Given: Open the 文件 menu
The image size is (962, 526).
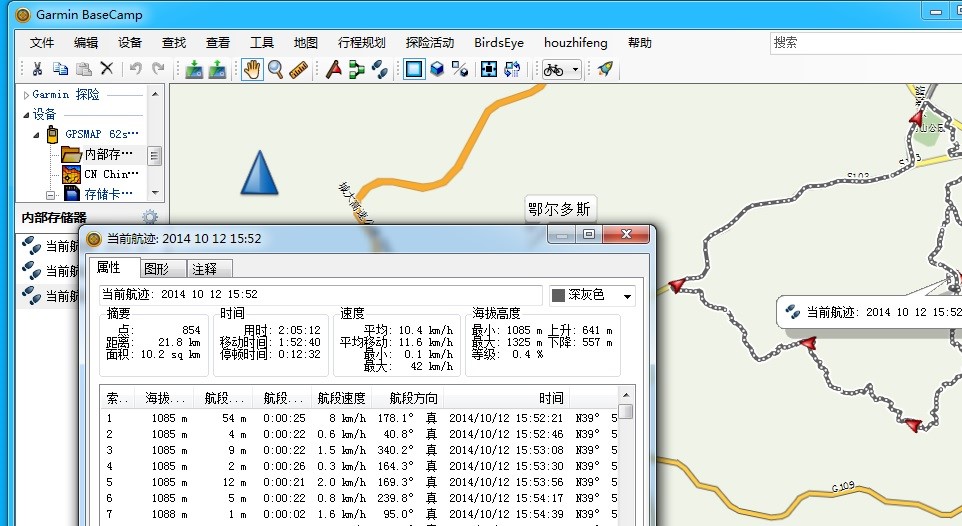Looking at the screenshot, I should (x=42, y=42).
